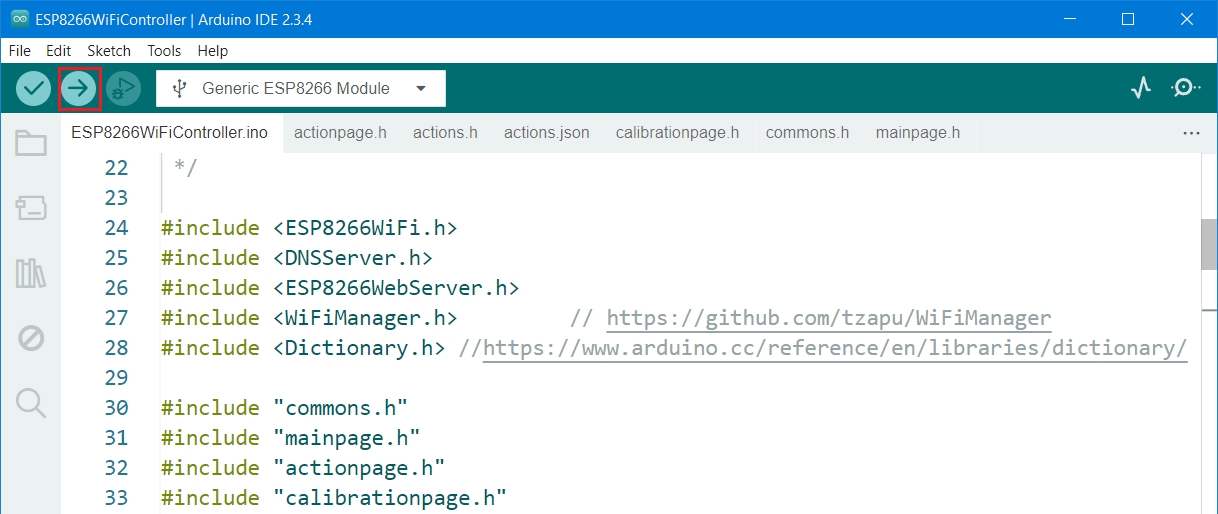Open the Sketchbook folder sidebar panel
1218x514 pixels.
pyautogui.click(x=31, y=144)
